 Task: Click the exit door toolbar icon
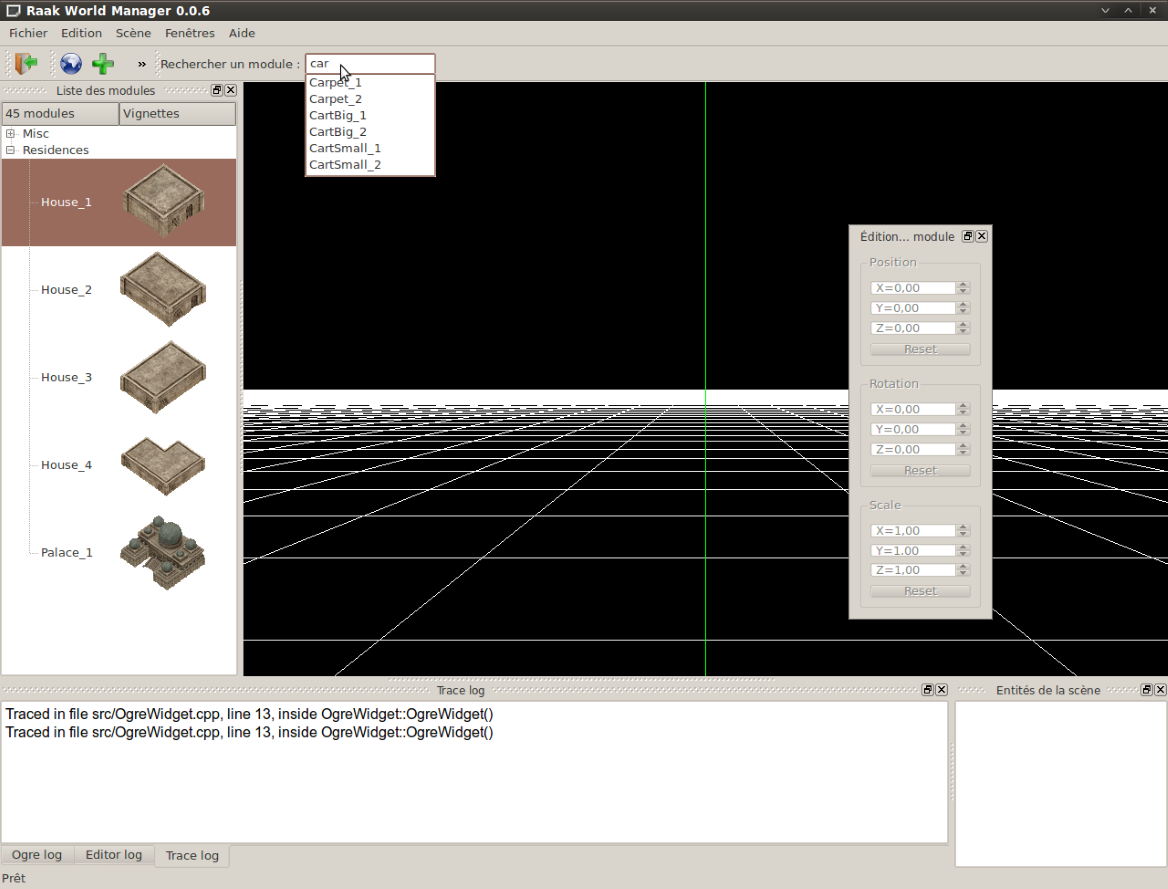(25, 63)
